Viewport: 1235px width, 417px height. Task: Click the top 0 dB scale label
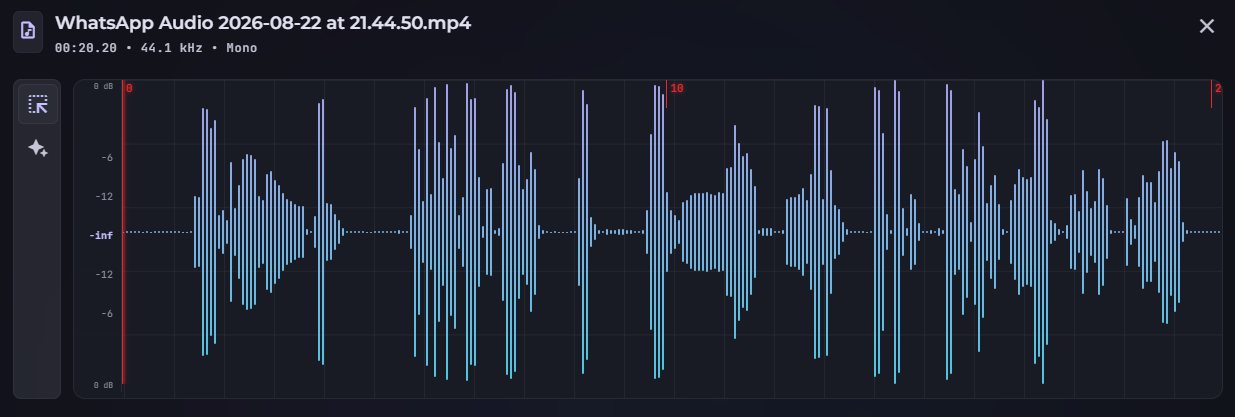point(103,87)
